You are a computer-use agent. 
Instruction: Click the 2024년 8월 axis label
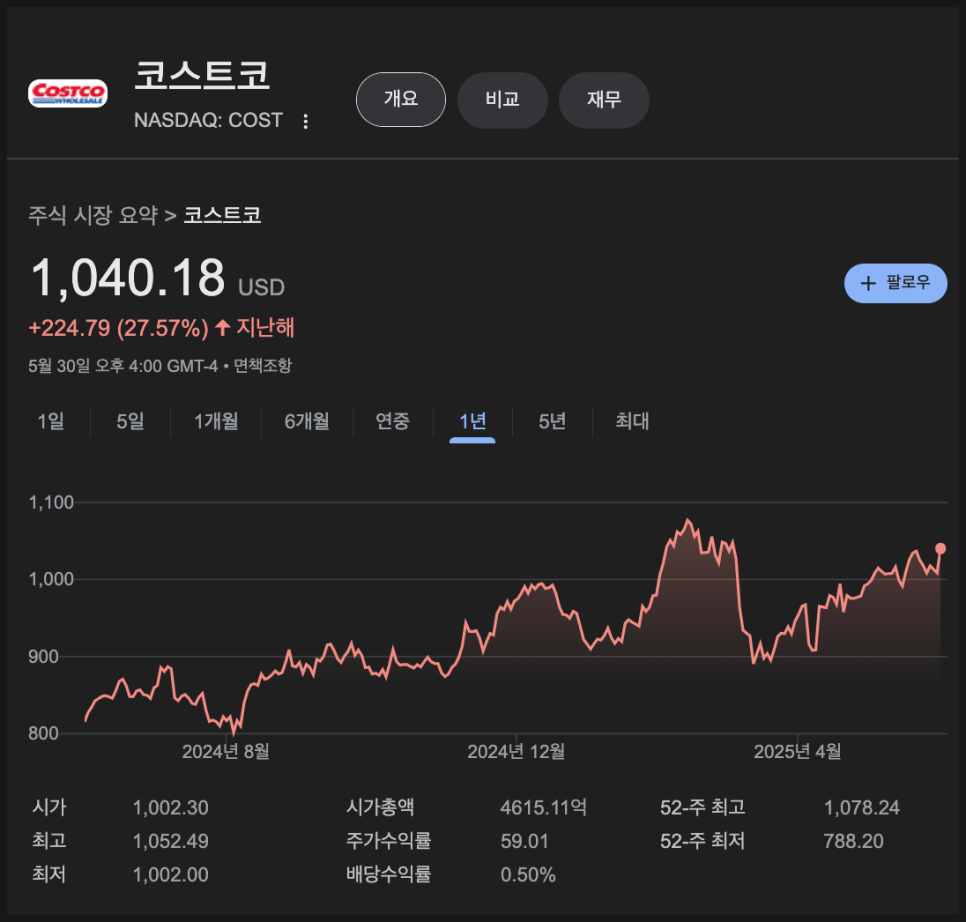225,751
